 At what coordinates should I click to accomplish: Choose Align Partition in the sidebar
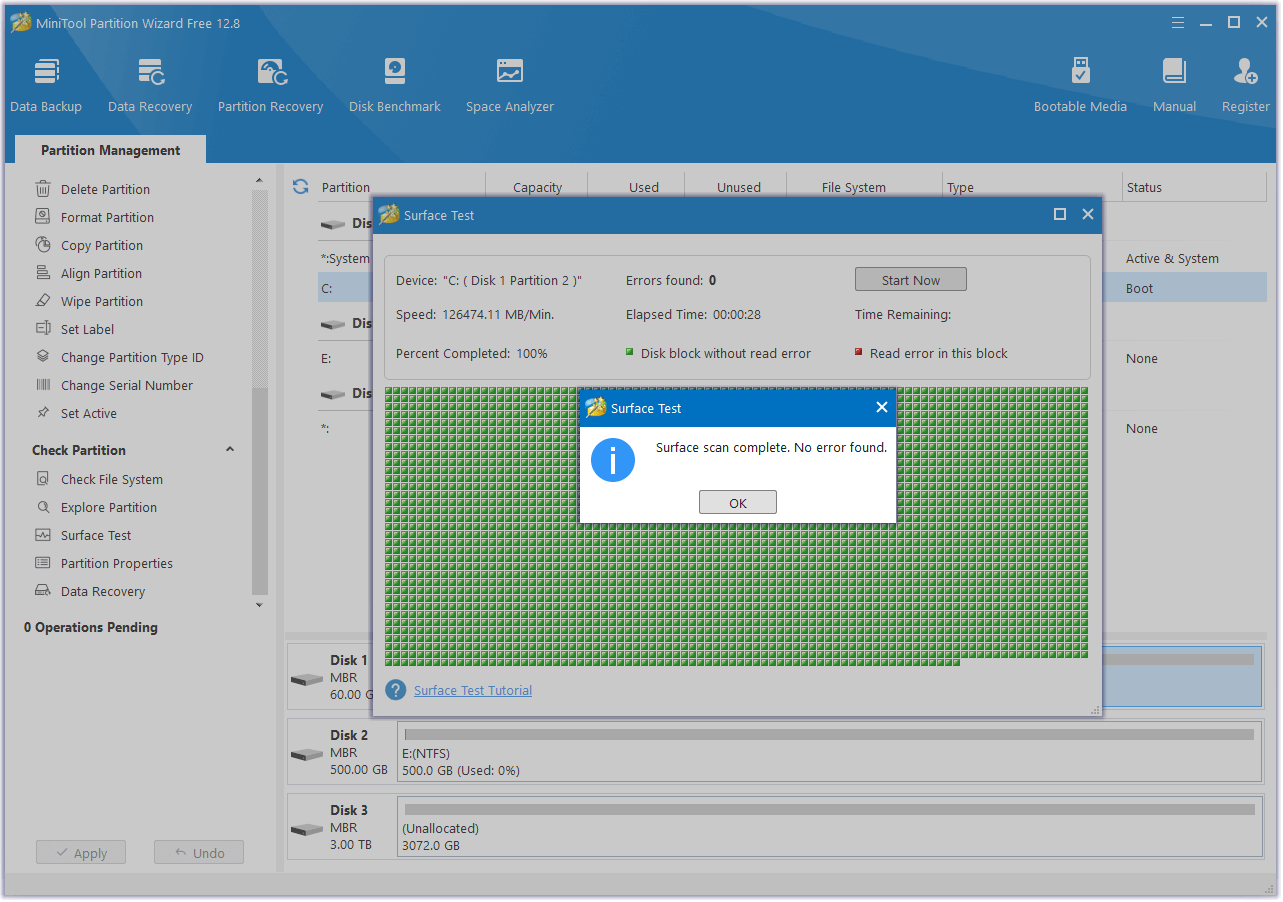pos(101,273)
